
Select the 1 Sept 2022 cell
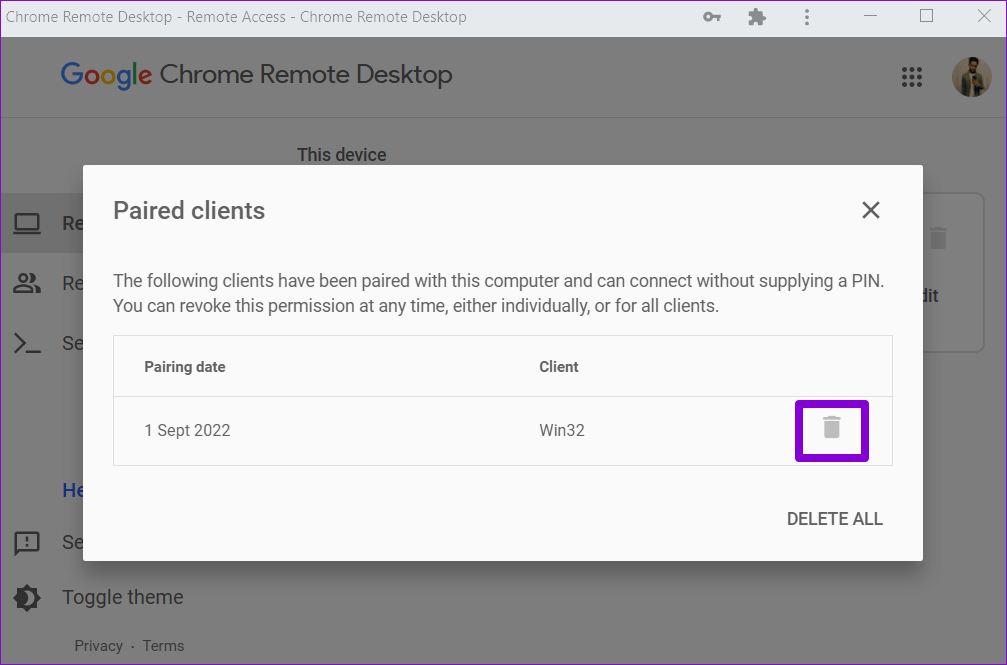(187, 430)
